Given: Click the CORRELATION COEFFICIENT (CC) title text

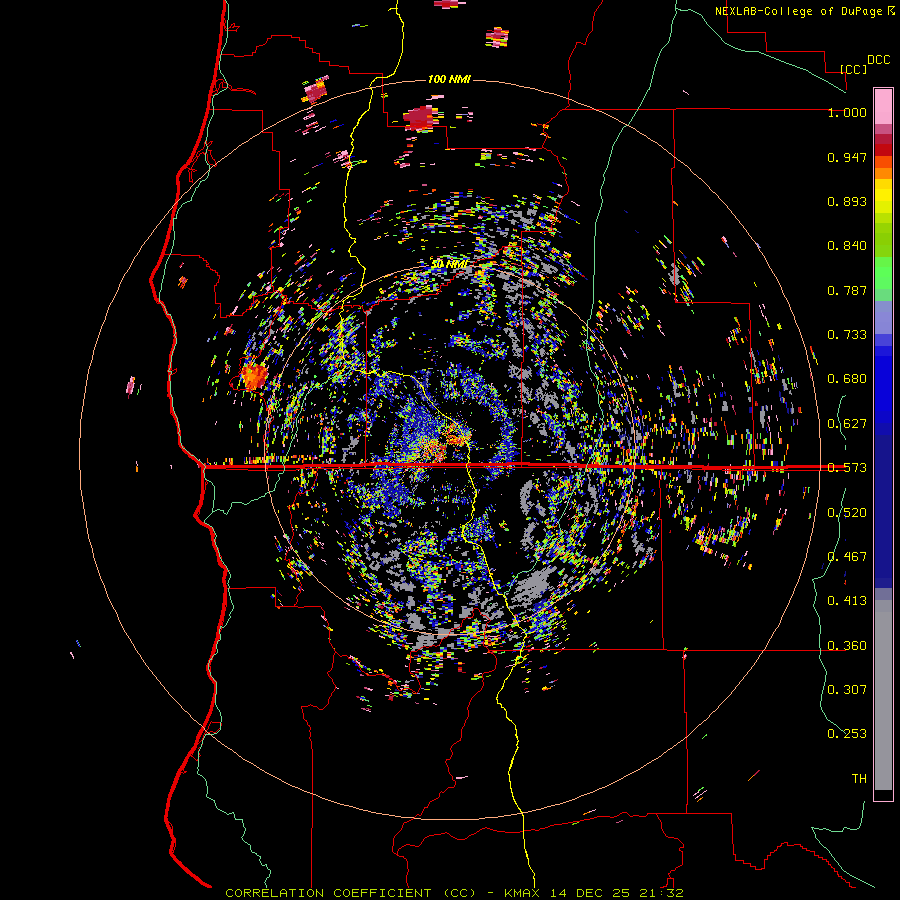Looking at the screenshot, I should [350, 893].
